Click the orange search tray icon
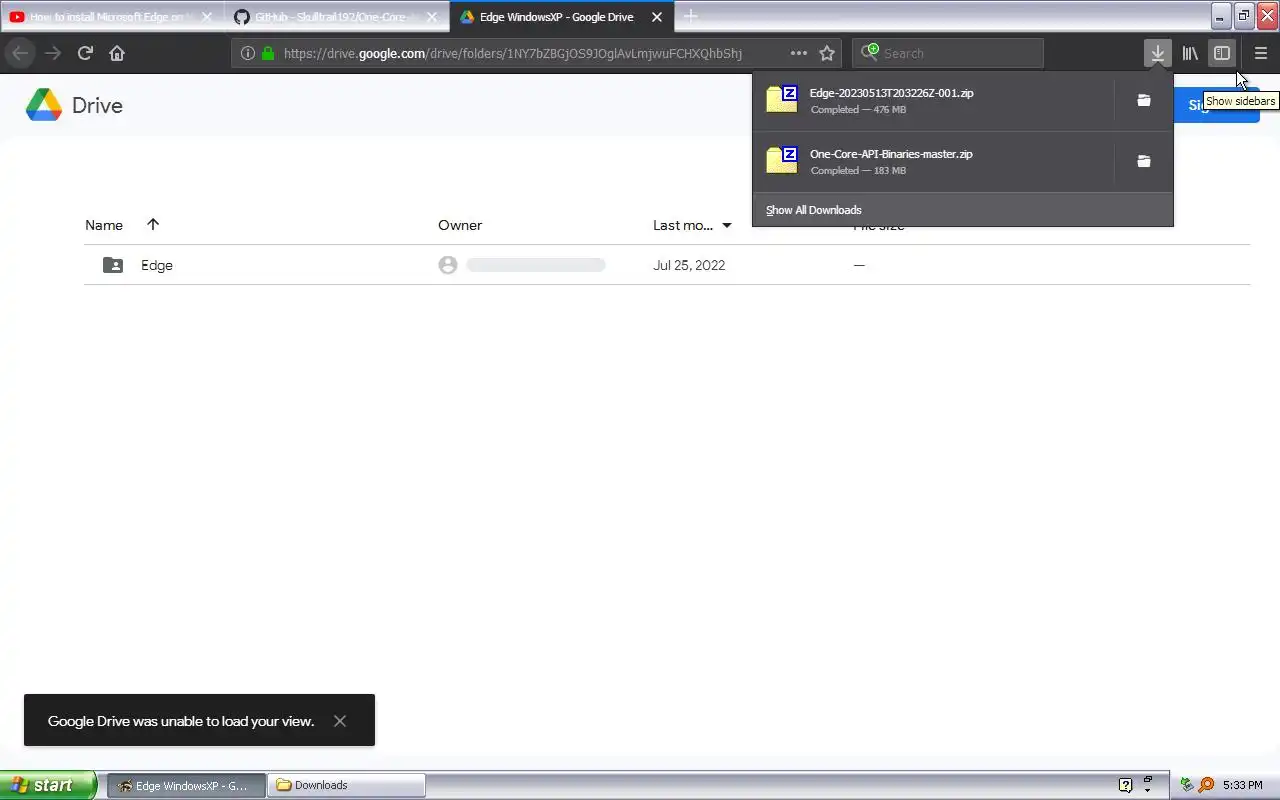This screenshot has height=800, width=1280. [x=1206, y=785]
